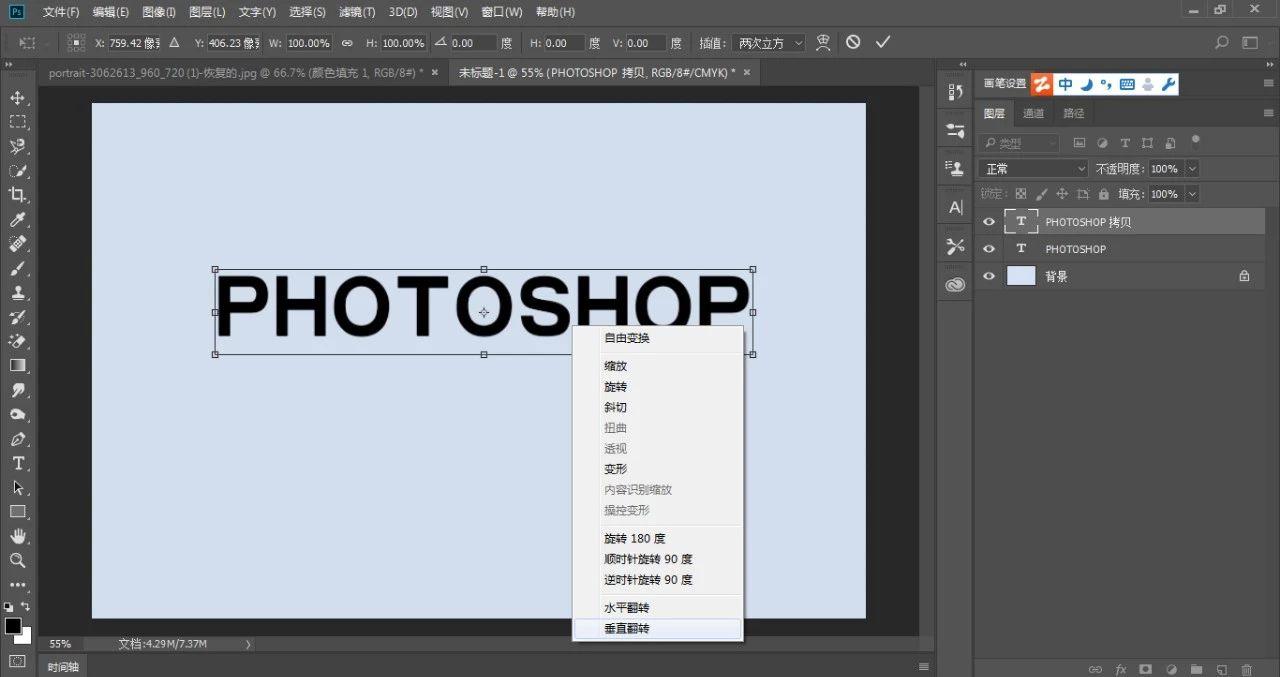Toggle the filter for type layers

pyautogui.click(x=1125, y=143)
